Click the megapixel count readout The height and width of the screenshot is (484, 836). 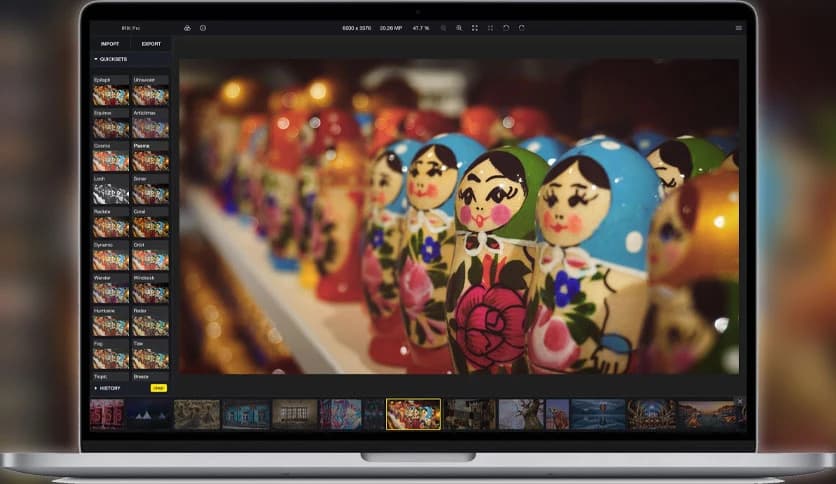[391, 28]
